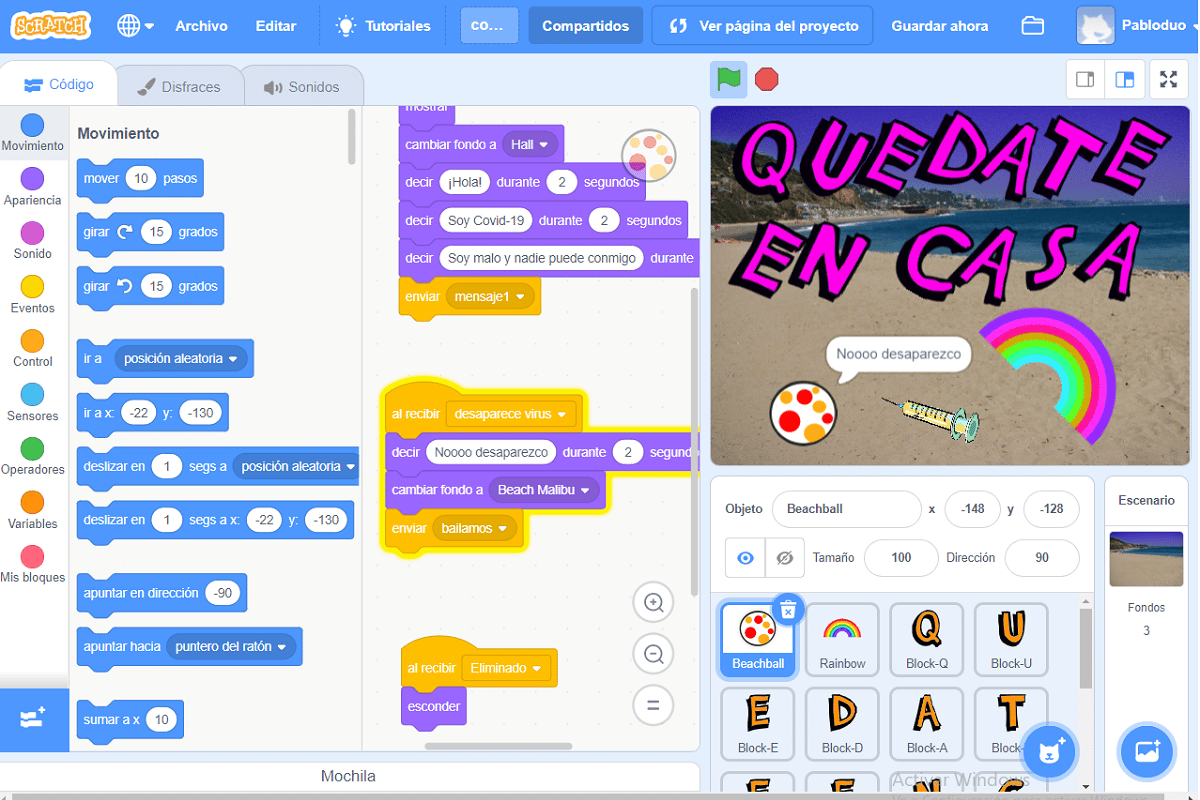Select the Escenario backdrop thumbnail
Screen dimensions: 1200x800
pyautogui.click(x=1146, y=559)
